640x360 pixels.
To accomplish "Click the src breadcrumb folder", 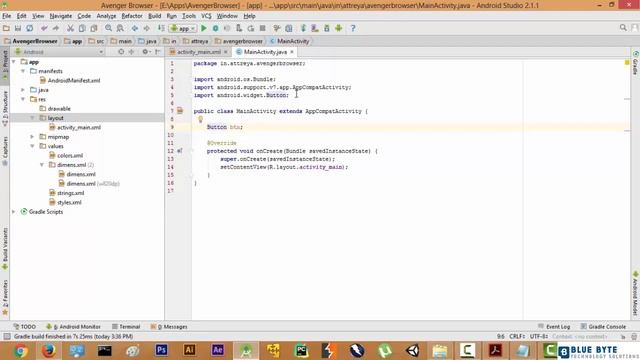I will point(96,41).
